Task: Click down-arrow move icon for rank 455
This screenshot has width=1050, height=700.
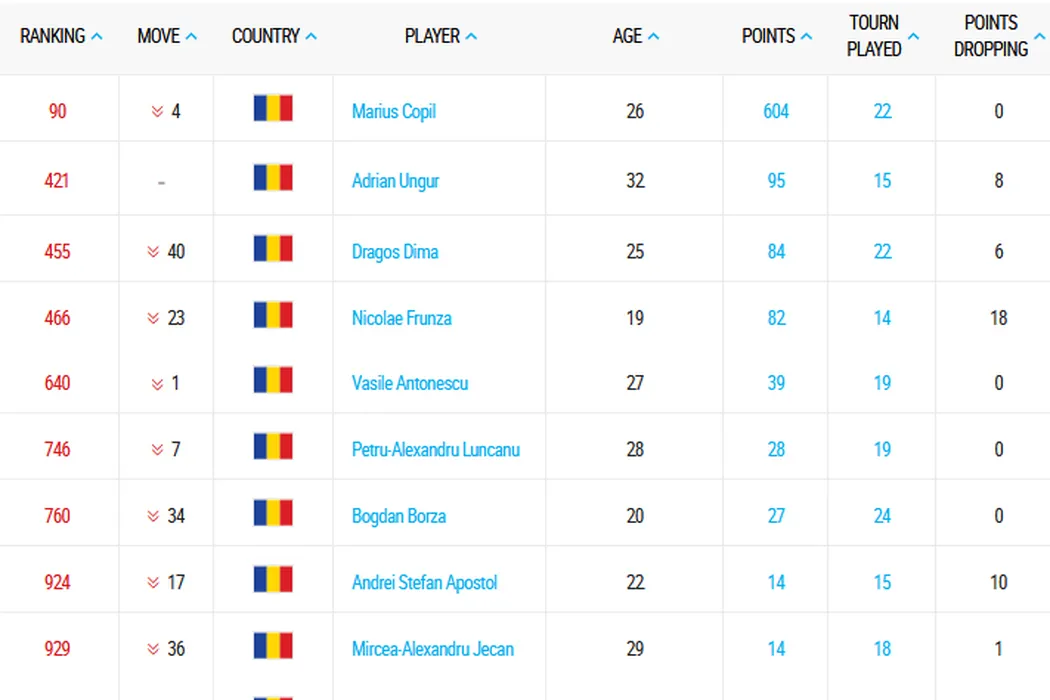Action: [x=155, y=252]
